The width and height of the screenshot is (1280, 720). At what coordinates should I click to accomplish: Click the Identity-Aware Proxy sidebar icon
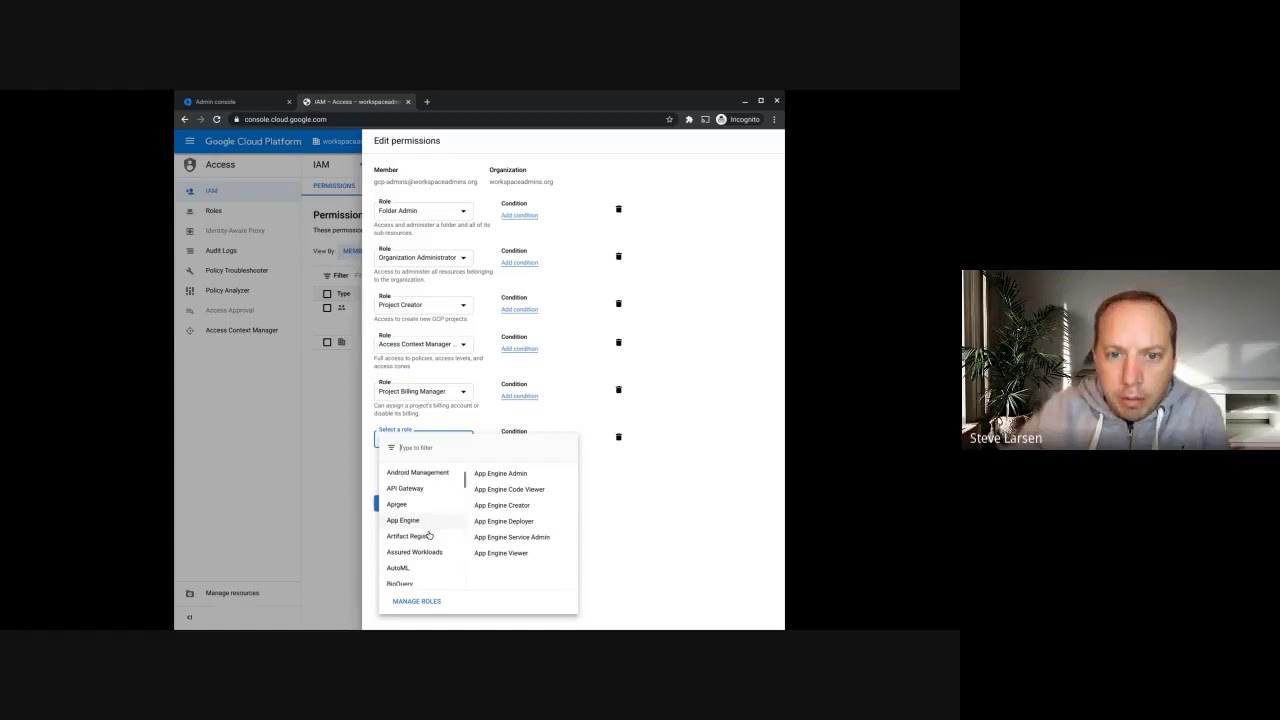(190, 231)
